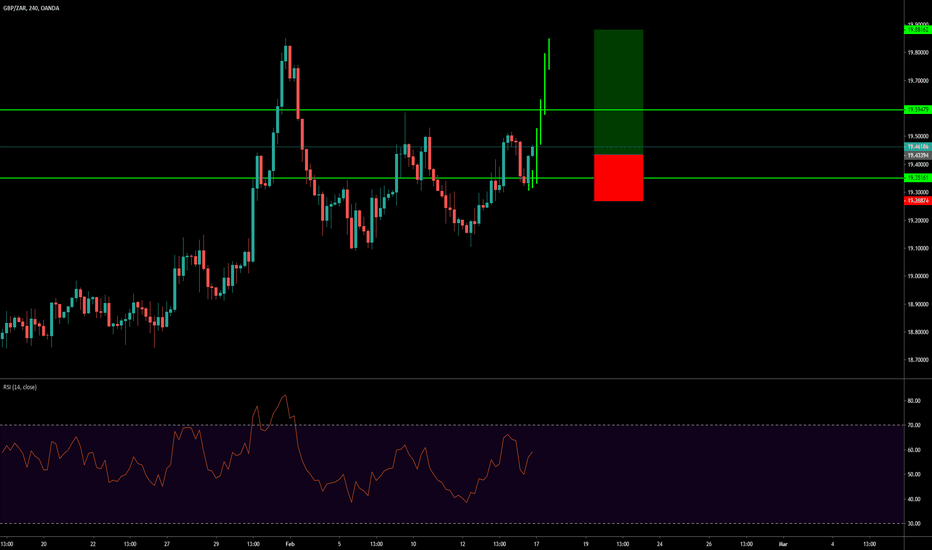Image resolution: width=932 pixels, height=550 pixels.
Task: Click the Feb date on the time axis
Action: [x=290, y=544]
